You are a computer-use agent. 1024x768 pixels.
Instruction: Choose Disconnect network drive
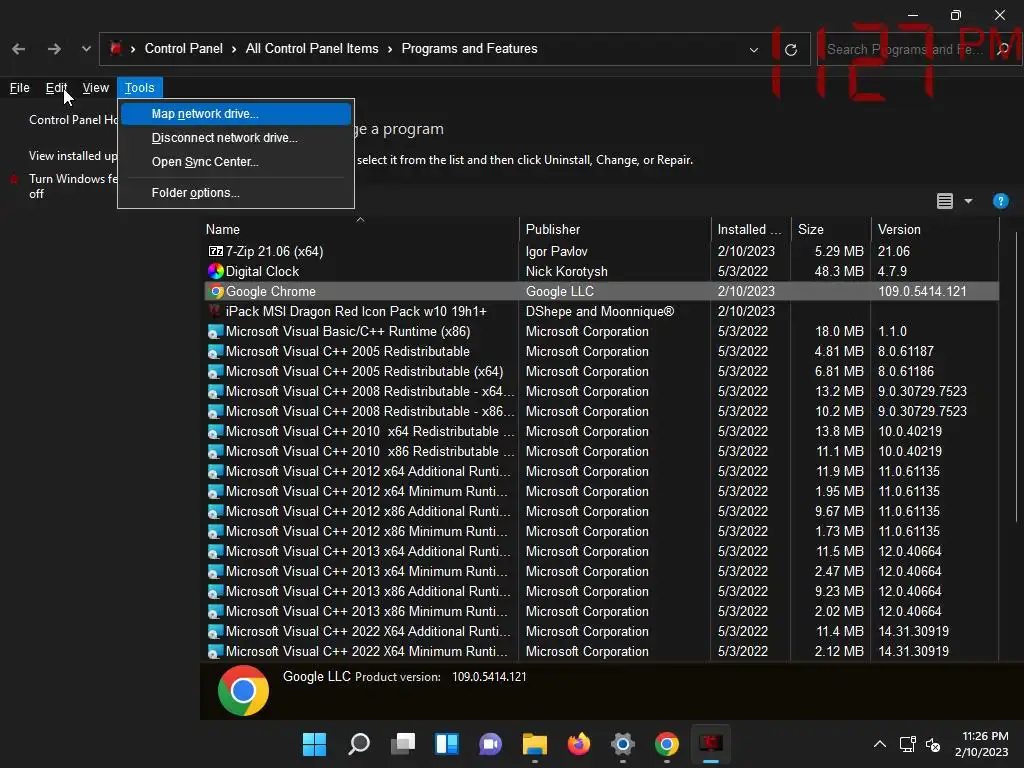click(236, 138)
